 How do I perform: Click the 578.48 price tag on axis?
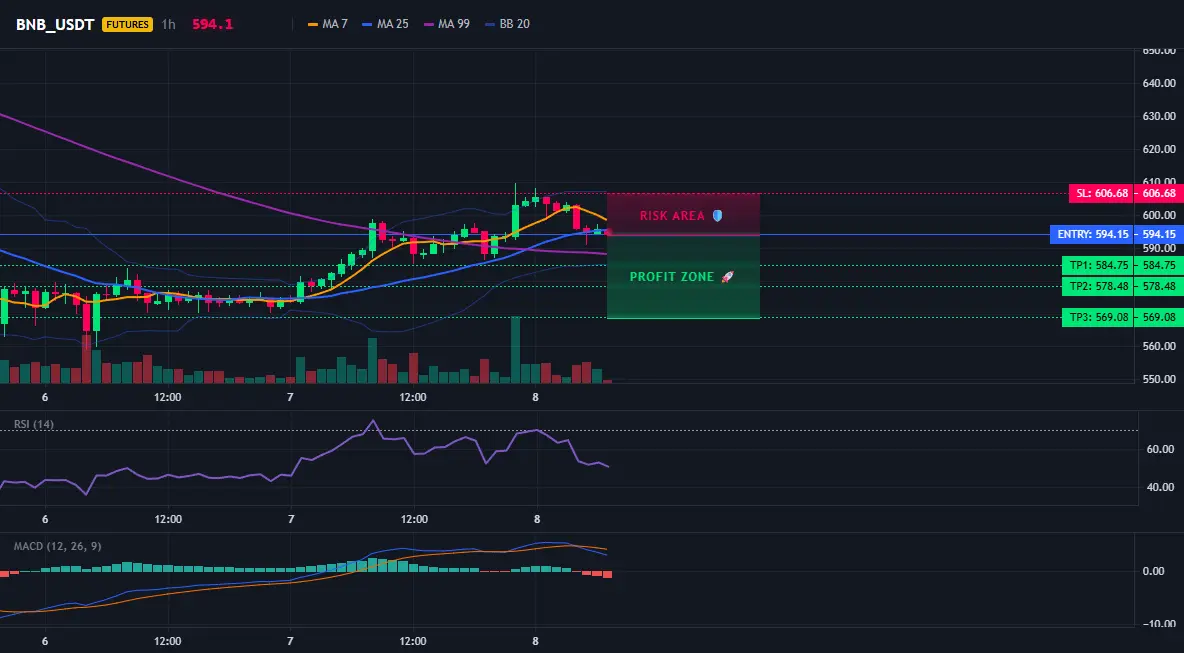[1159, 286]
